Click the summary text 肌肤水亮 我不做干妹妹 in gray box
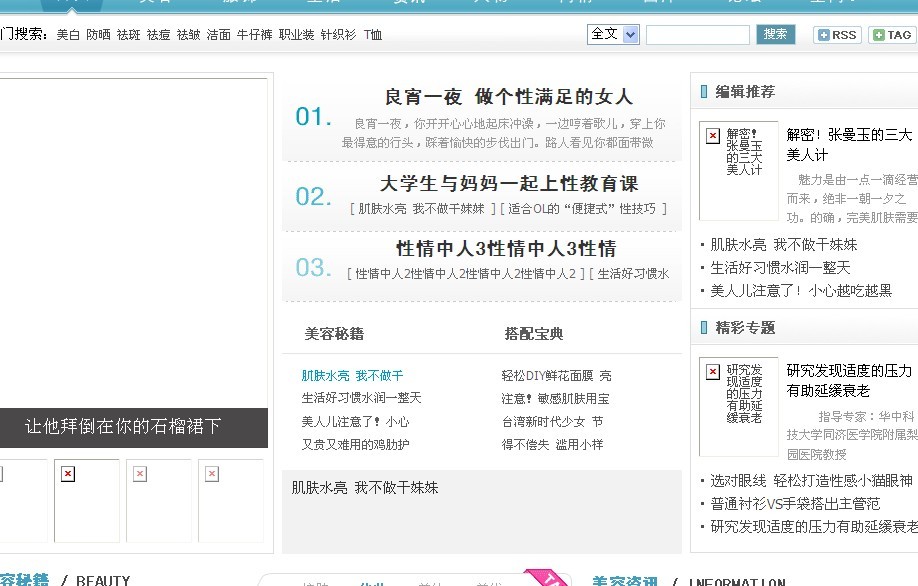The image size is (918, 586). (365, 488)
